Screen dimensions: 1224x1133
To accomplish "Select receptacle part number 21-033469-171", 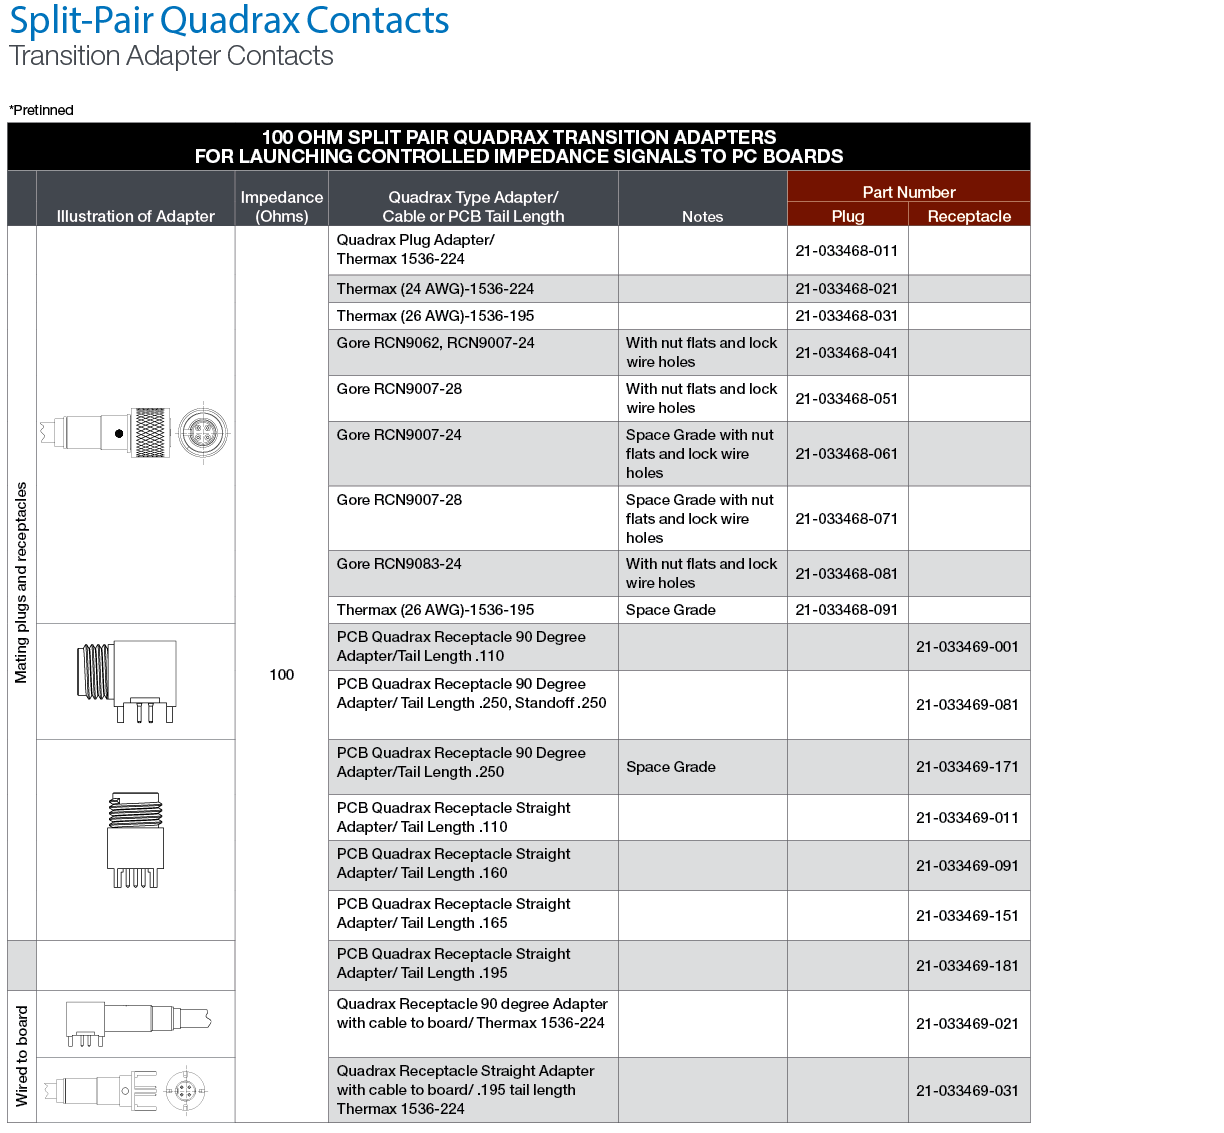I will 967,767.
